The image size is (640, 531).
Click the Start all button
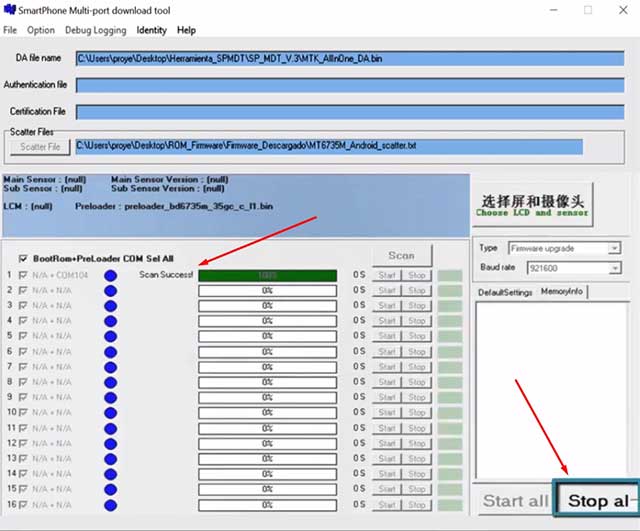[x=515, y=500]
